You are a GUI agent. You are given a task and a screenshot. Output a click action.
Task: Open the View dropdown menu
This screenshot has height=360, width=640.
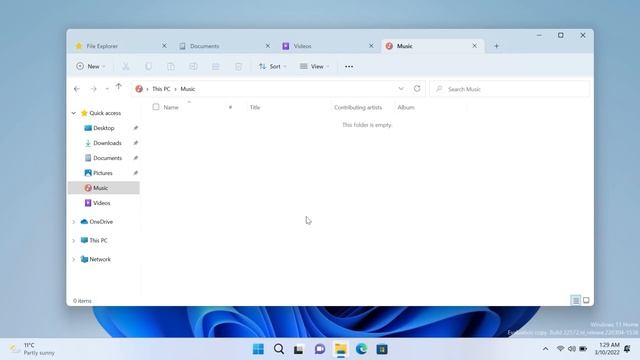pos(314,67)
